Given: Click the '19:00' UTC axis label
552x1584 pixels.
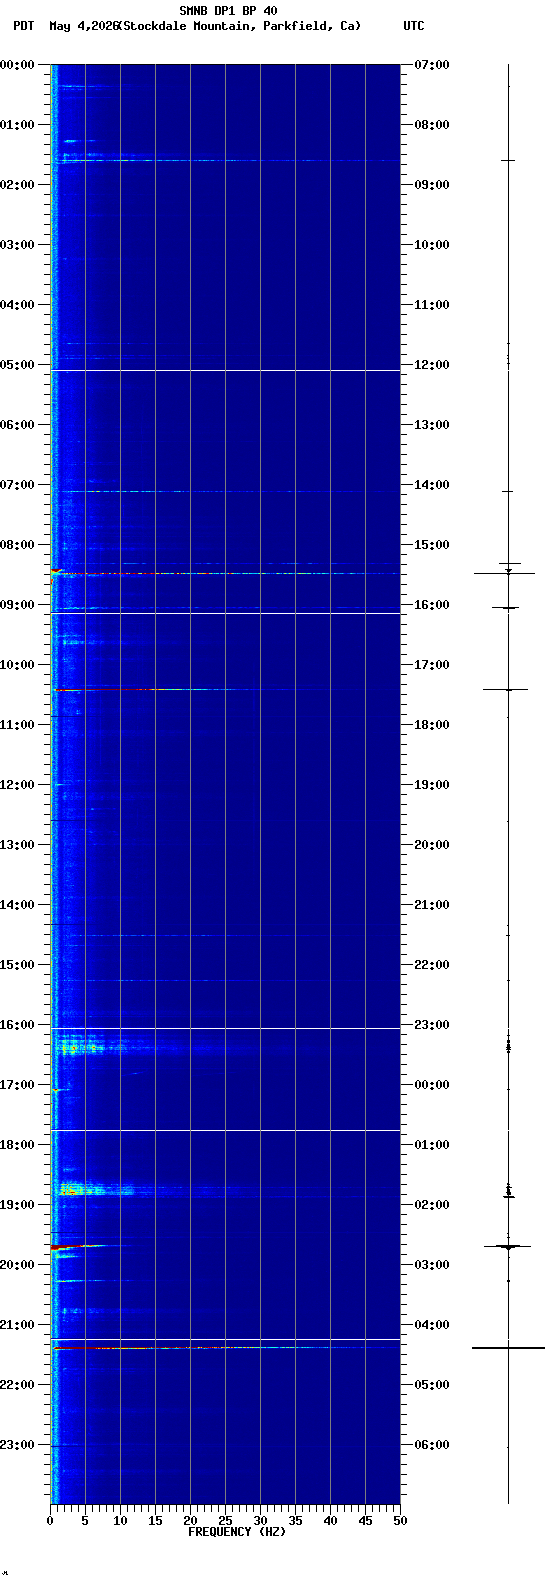Looking at the screenshot, I should coord(432,785).
